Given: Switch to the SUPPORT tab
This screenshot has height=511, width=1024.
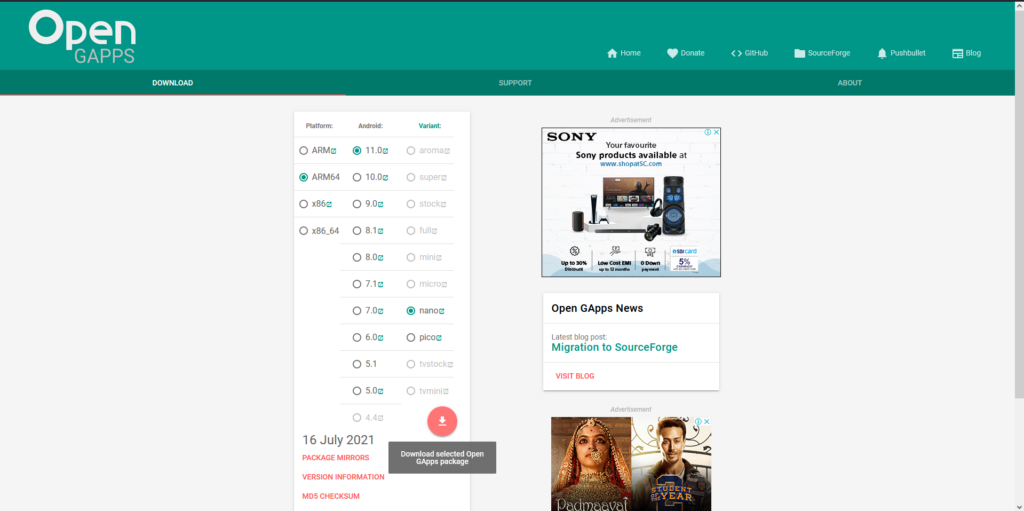Looking at the screenshot, I should [x=515, y=83].
